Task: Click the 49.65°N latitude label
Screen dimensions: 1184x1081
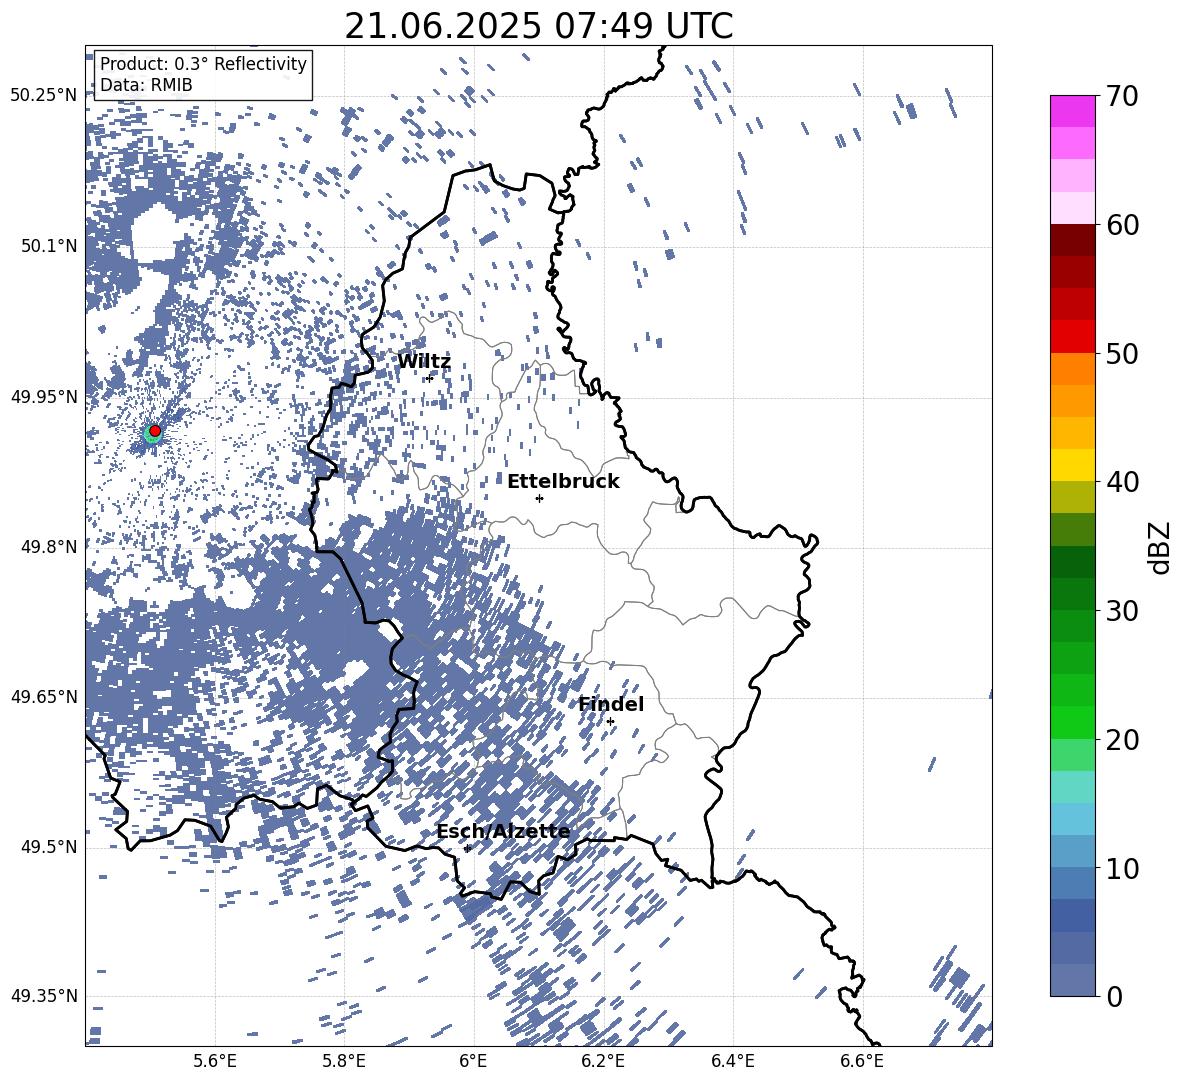Action: pyautogui.click(x=44, y=697)
